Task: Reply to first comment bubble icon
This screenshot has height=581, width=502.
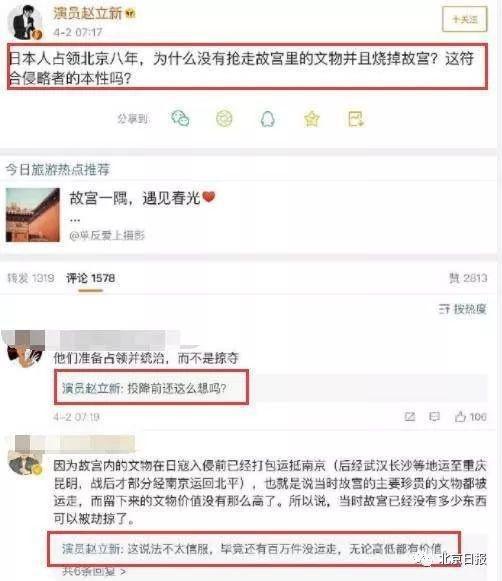Action: [x=434, y=417]
